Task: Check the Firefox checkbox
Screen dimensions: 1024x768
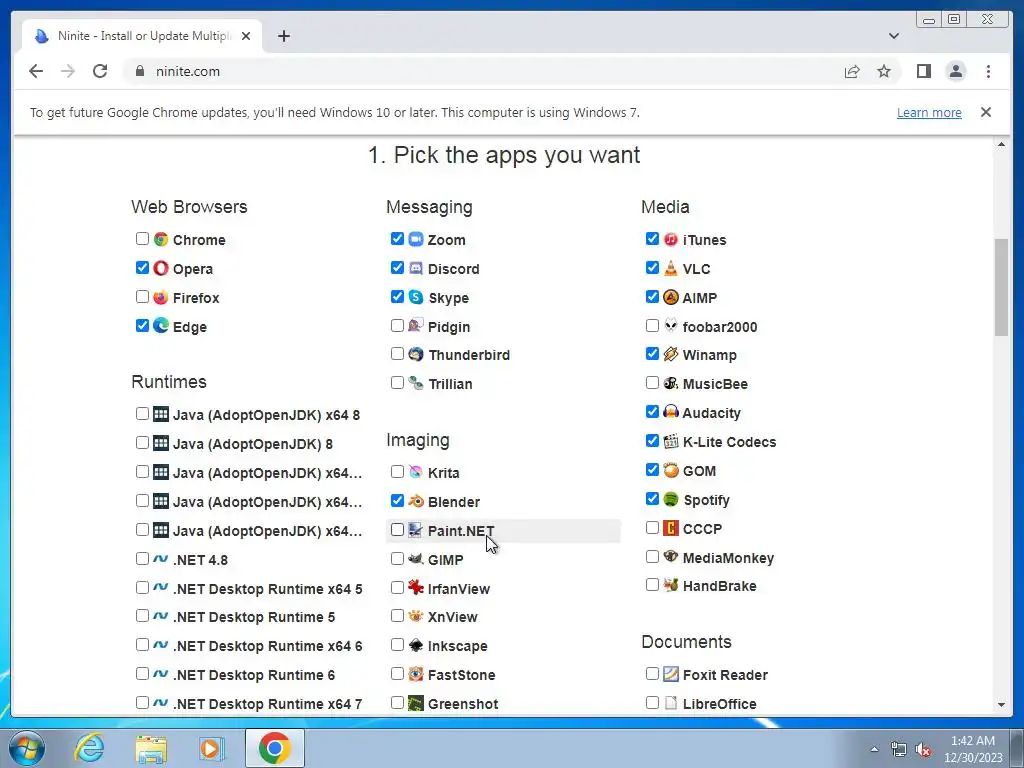Action: pyautogui.click(x=142, y=296)
